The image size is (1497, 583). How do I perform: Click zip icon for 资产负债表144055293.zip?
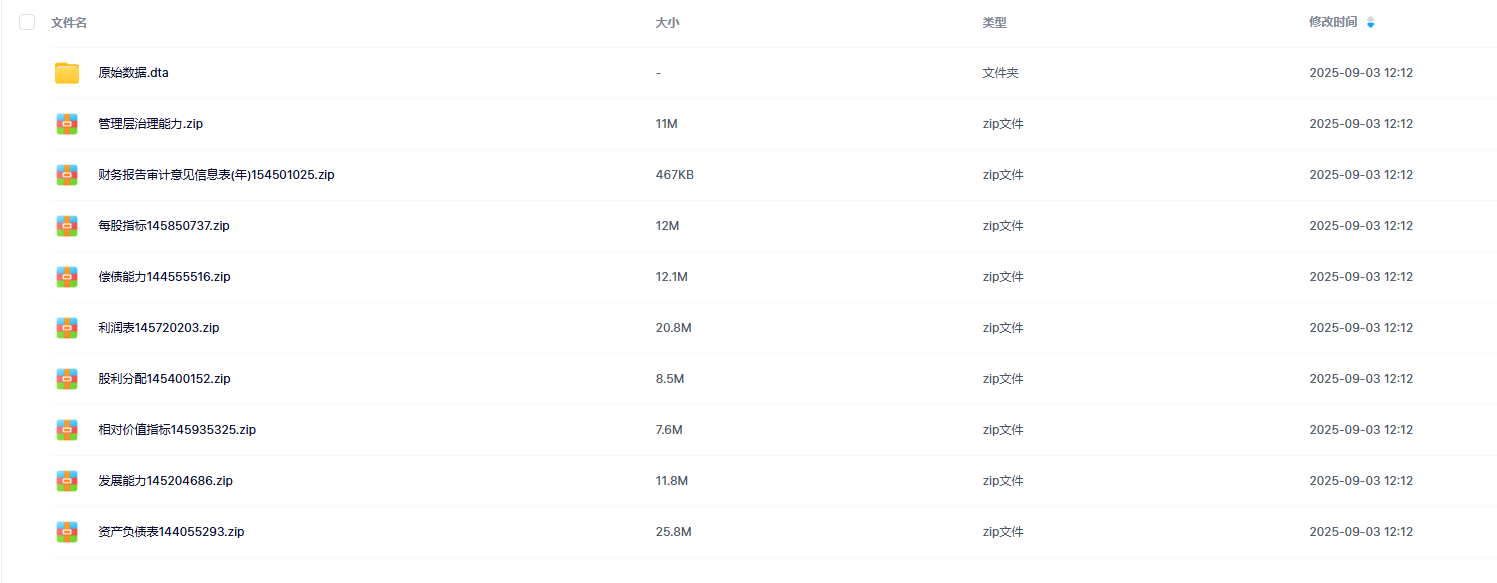[x=67, y=532]
